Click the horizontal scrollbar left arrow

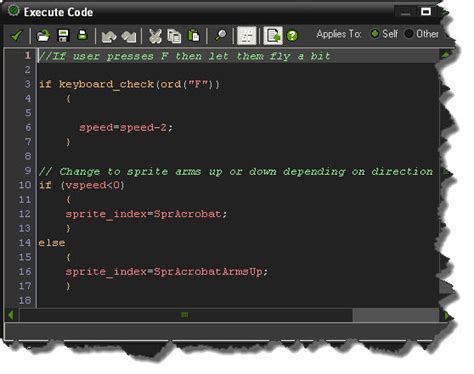(11, 315)
